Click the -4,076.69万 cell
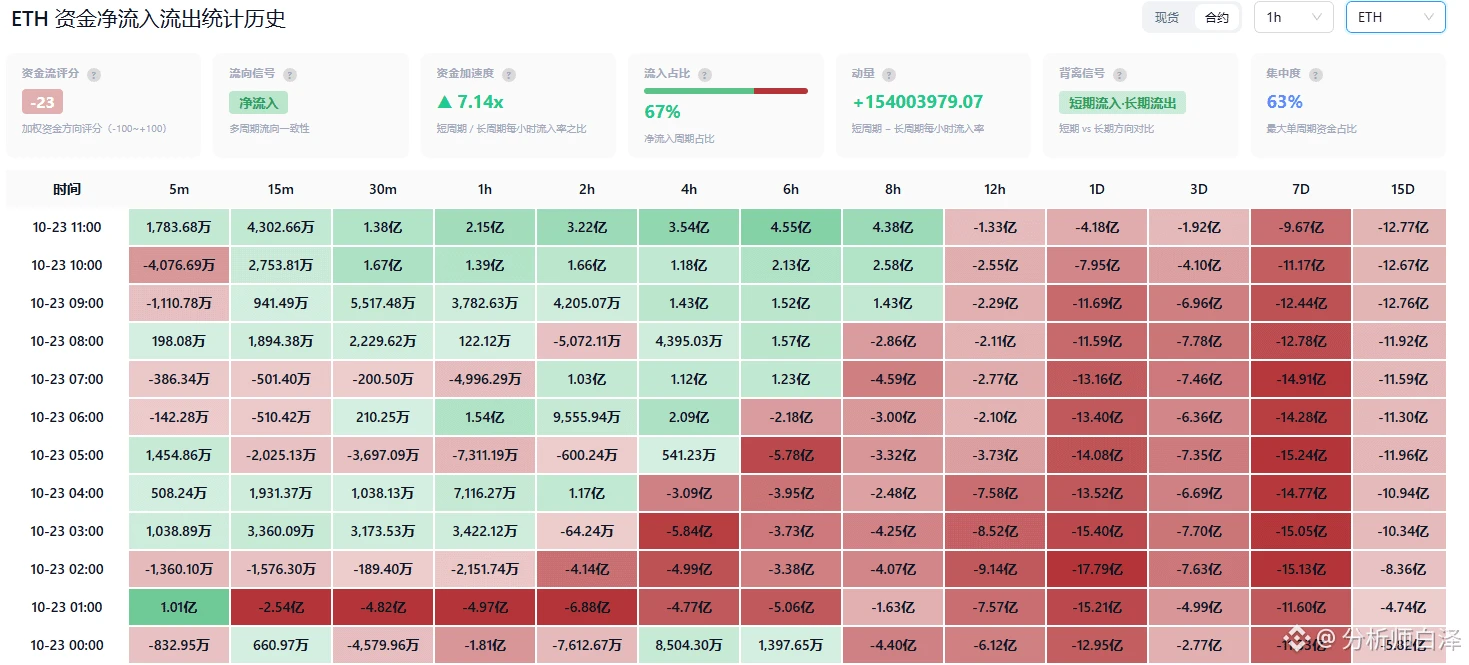The height and width of the screenshot is (665, 1469). (x=179, y=265)
